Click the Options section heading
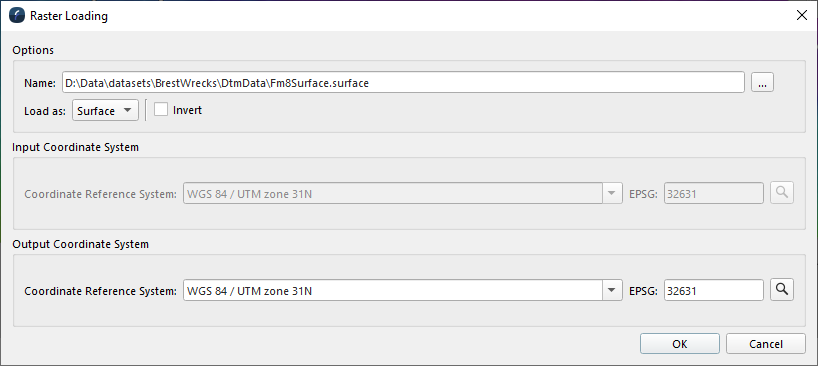This screenshot has height=366, width=818. 33,50
